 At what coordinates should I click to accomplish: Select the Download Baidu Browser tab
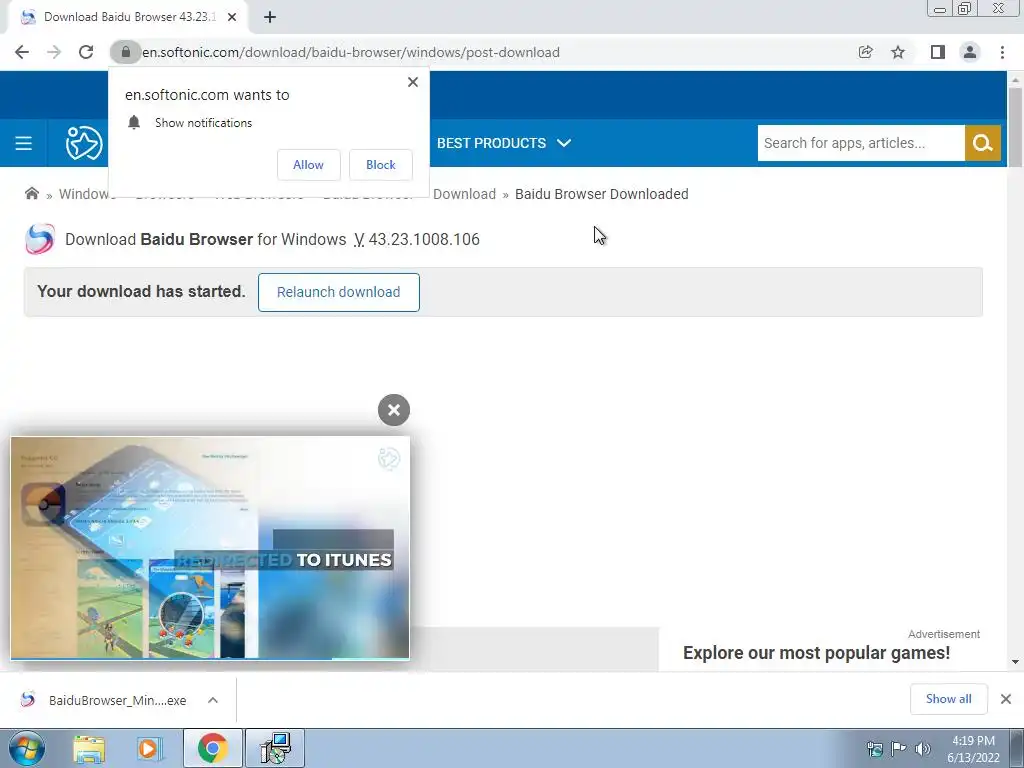[129, 17]
